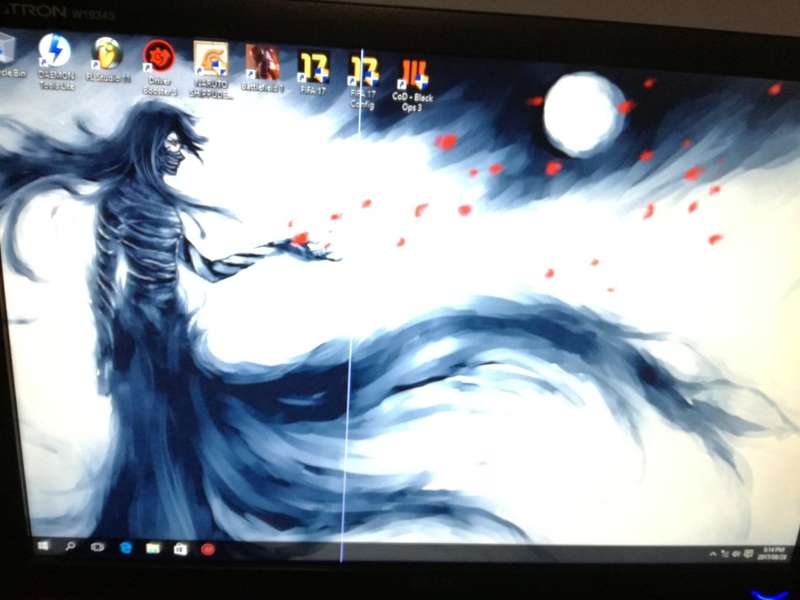Select the Driver Booster 3 shortcut

[160, 68]
